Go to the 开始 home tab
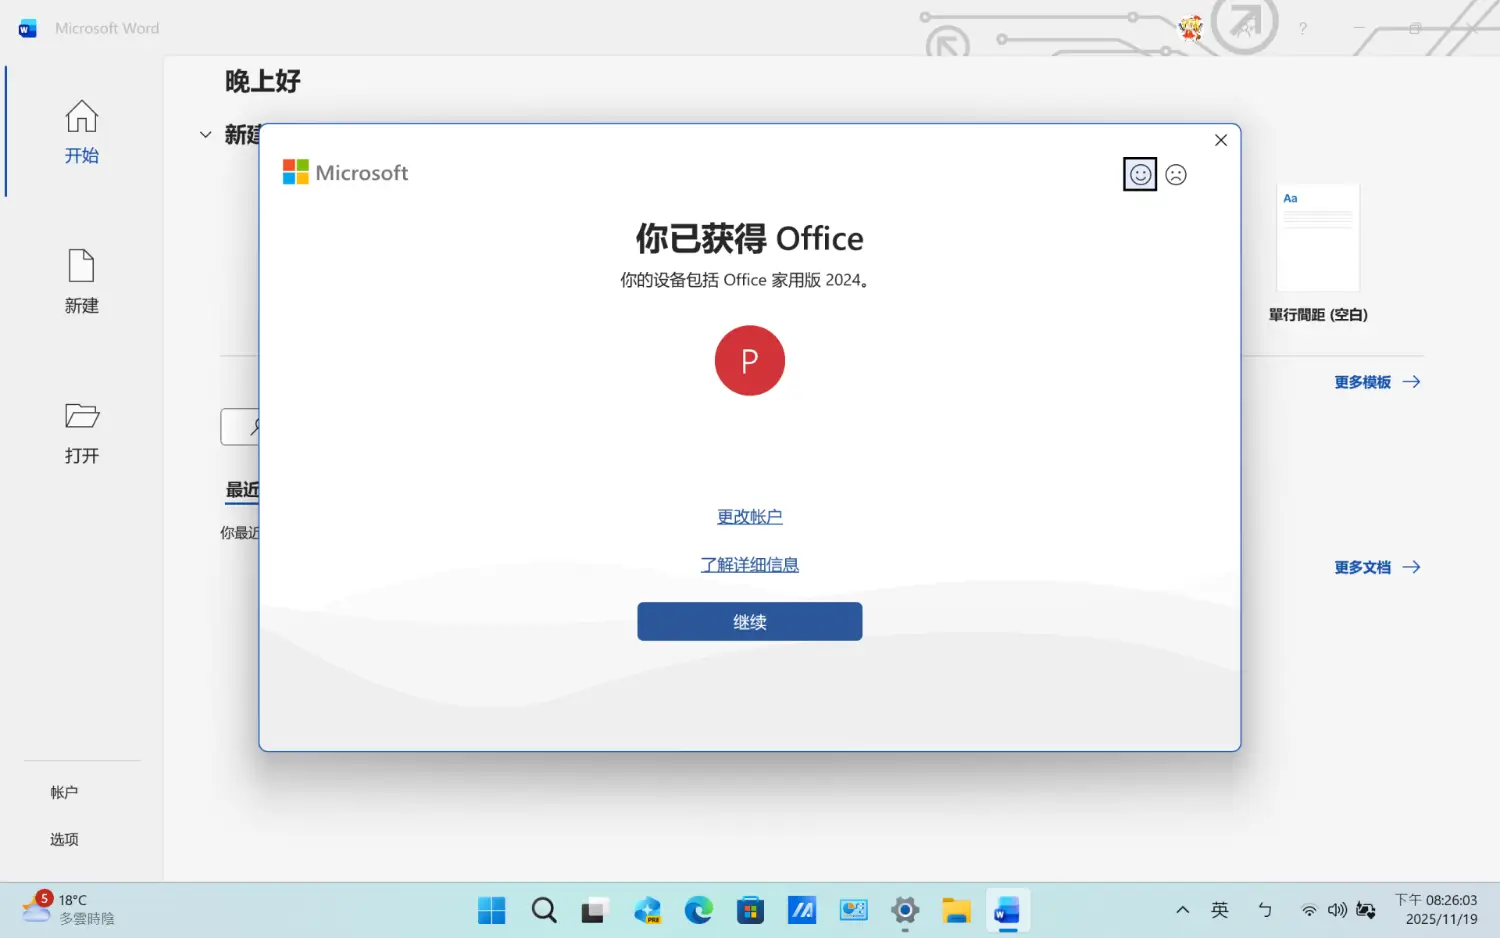 coord(82,132)
